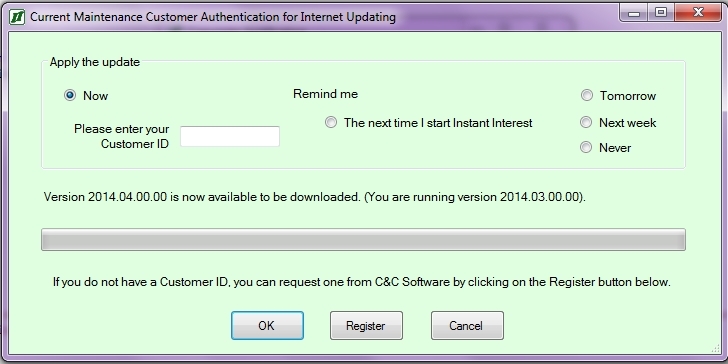The width and height of the screenshot is (728, 364).
Task: Click the download progress bar
Action: (363, 240)
